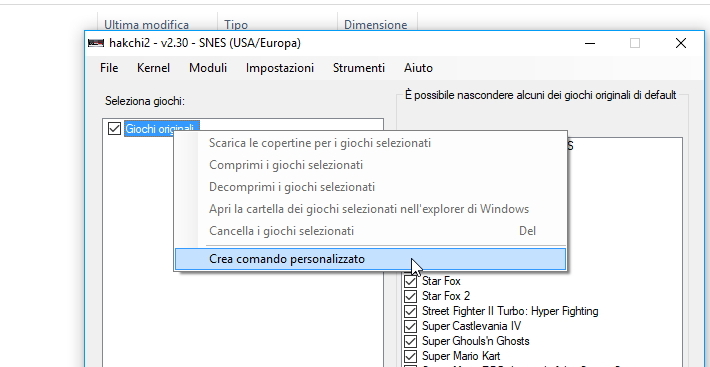Open the Moduli menu
The image size is (710, 367).
coord(208,68)
